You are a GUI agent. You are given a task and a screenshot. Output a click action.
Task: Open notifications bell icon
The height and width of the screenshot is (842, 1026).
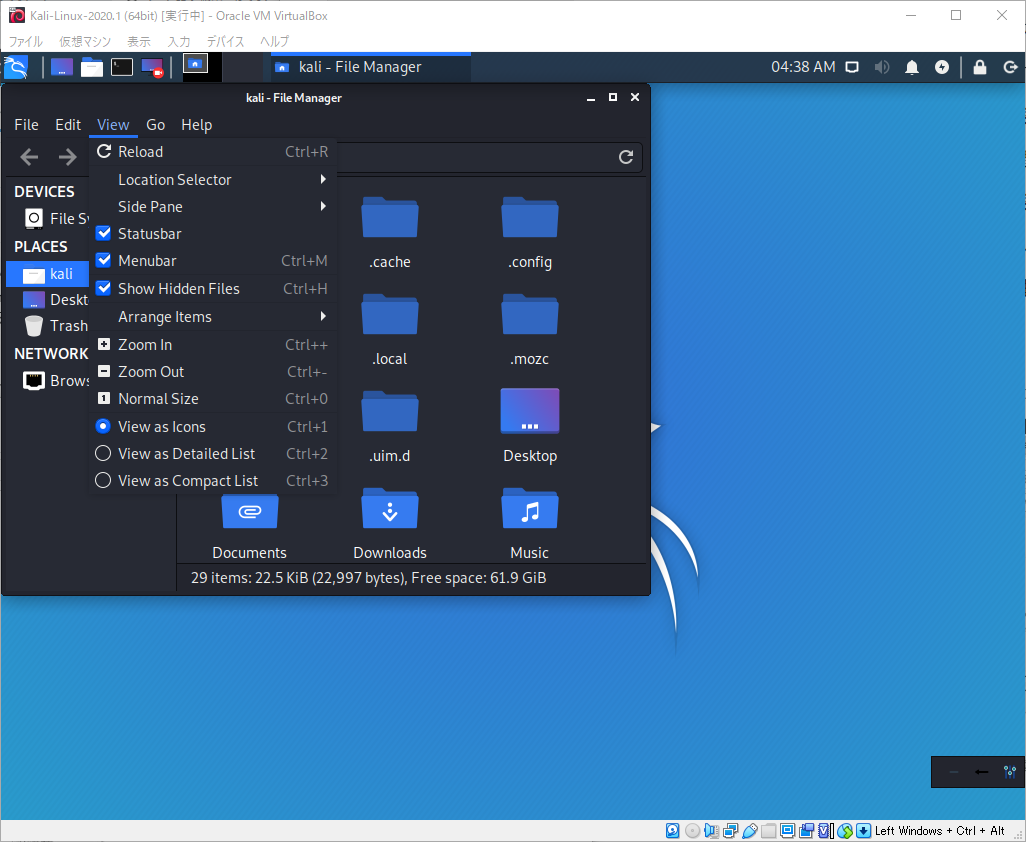click(911, 67)
